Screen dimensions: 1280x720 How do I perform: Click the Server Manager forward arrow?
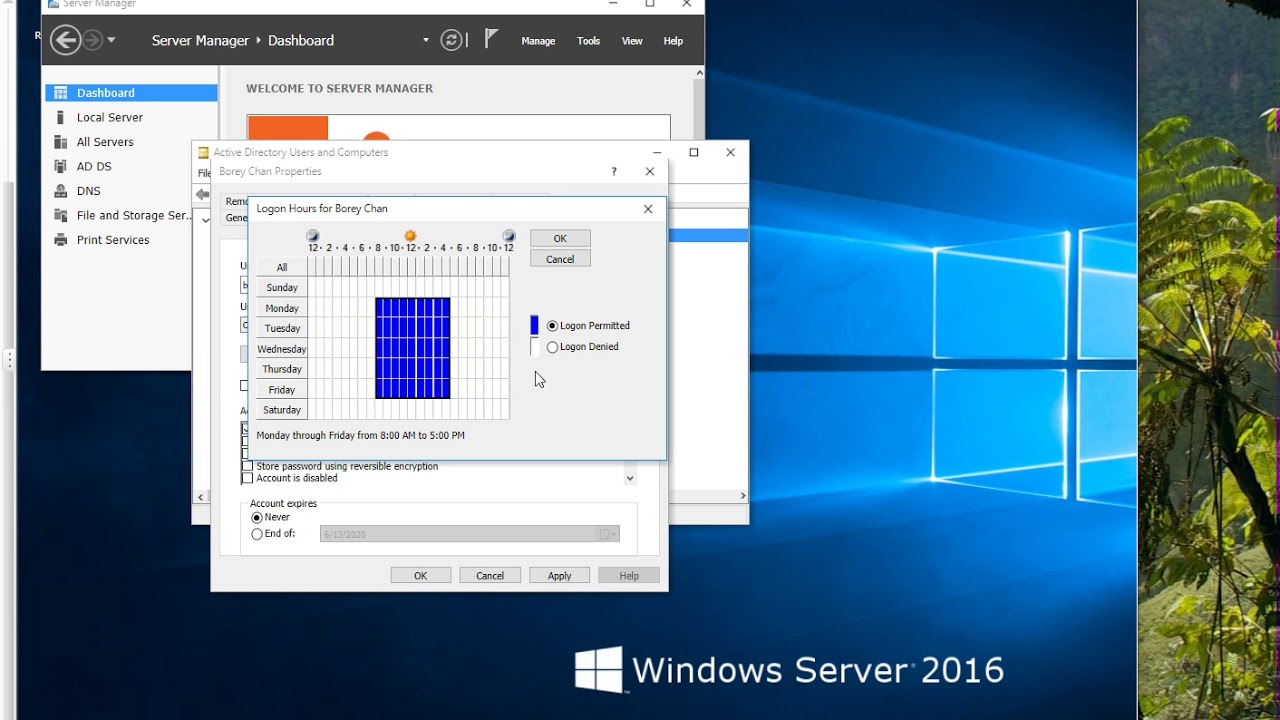click(x=93, y=40)
